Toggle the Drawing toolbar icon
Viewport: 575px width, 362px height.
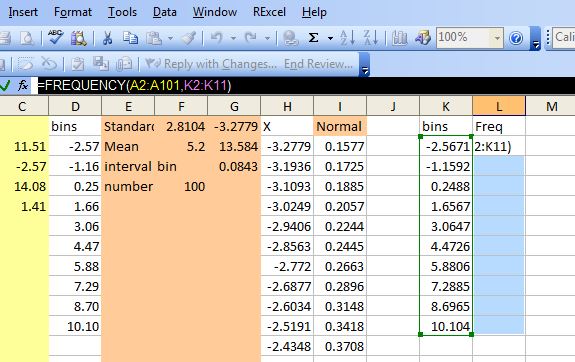(422, 38)
